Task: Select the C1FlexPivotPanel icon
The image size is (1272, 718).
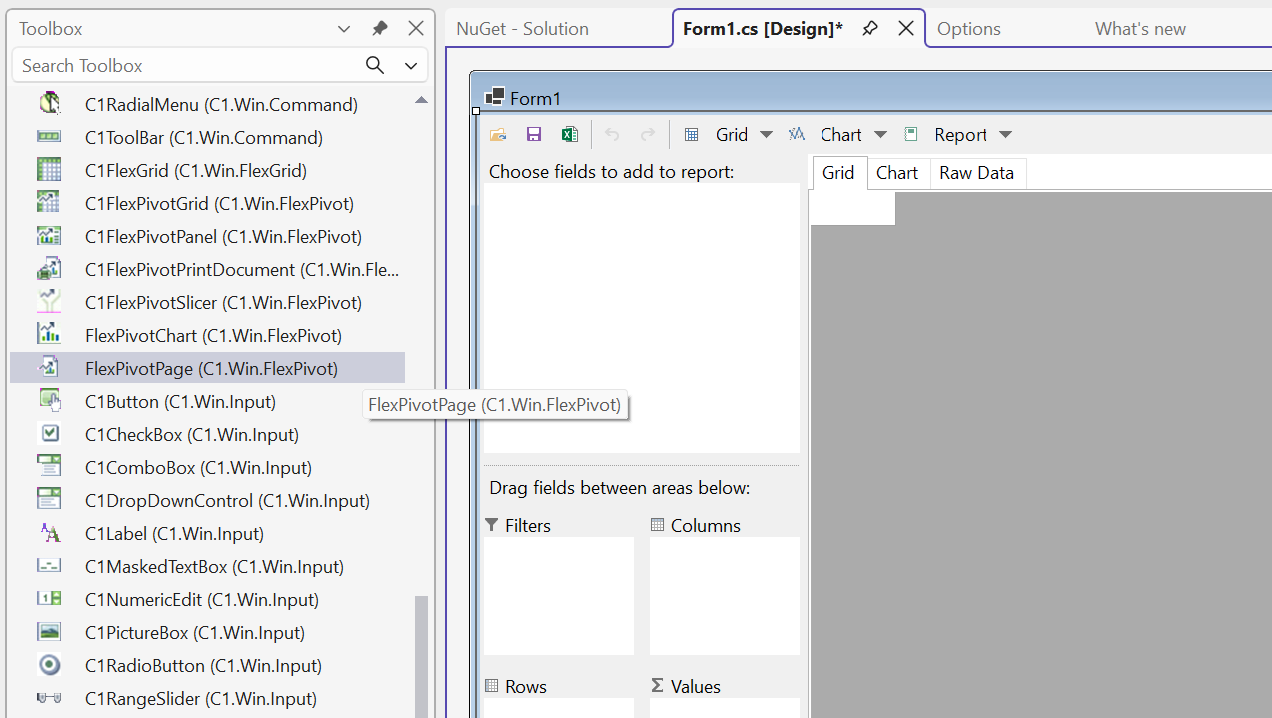Action: [49, 236]
